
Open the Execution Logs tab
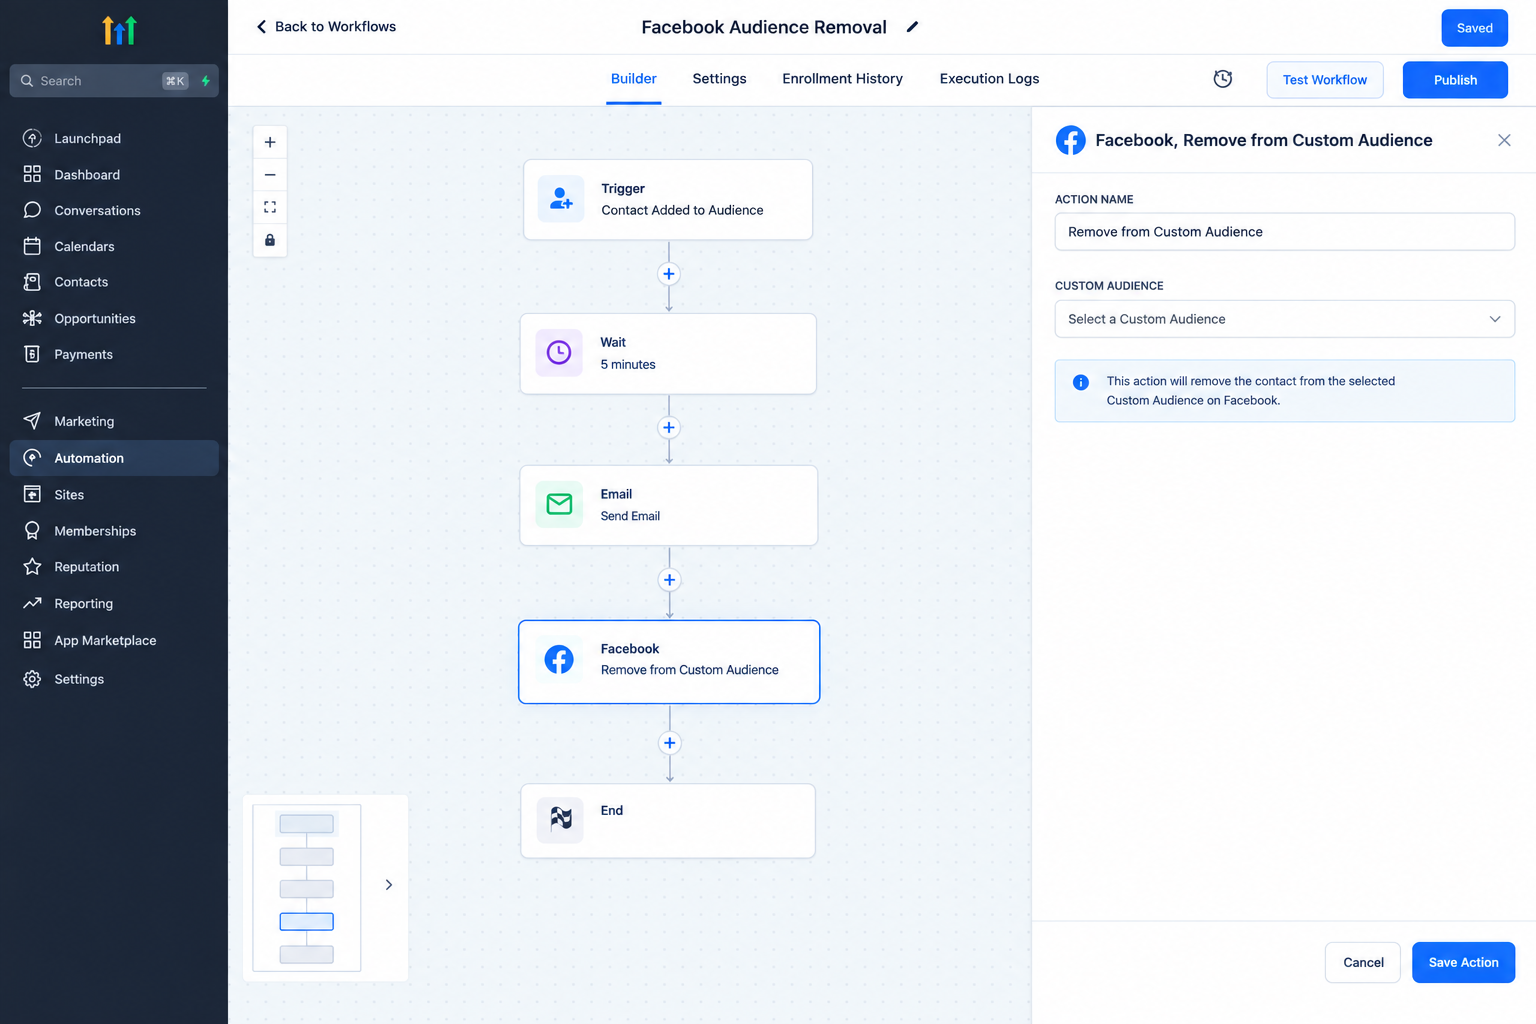pos(990,79)
